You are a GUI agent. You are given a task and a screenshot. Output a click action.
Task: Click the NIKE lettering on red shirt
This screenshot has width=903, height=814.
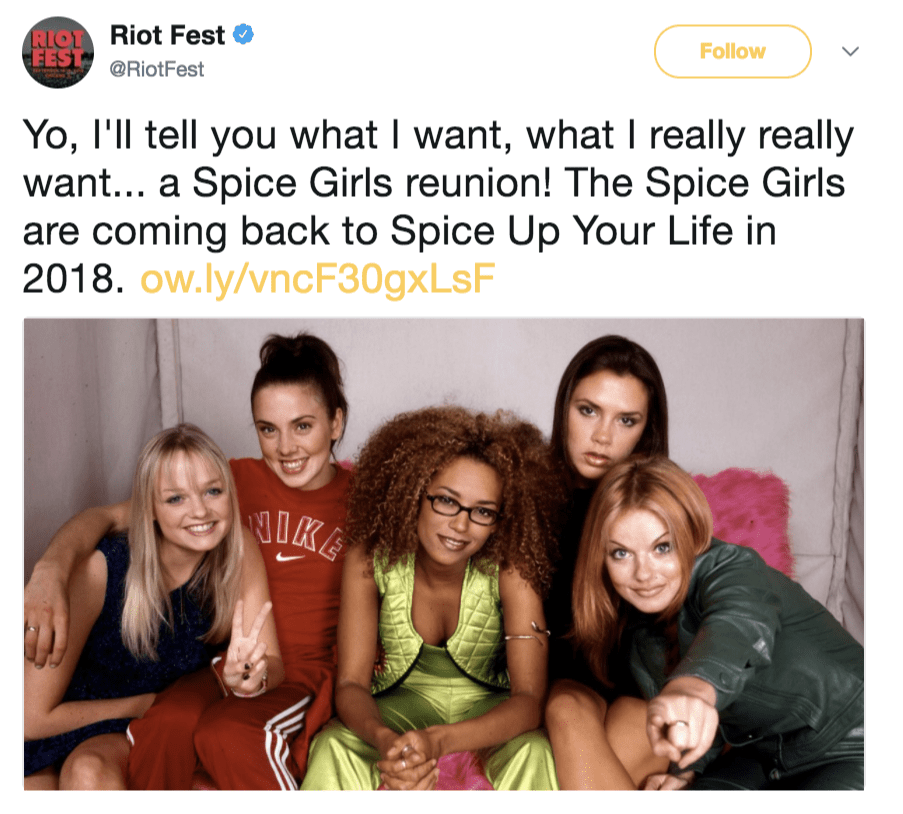point(297,536)
